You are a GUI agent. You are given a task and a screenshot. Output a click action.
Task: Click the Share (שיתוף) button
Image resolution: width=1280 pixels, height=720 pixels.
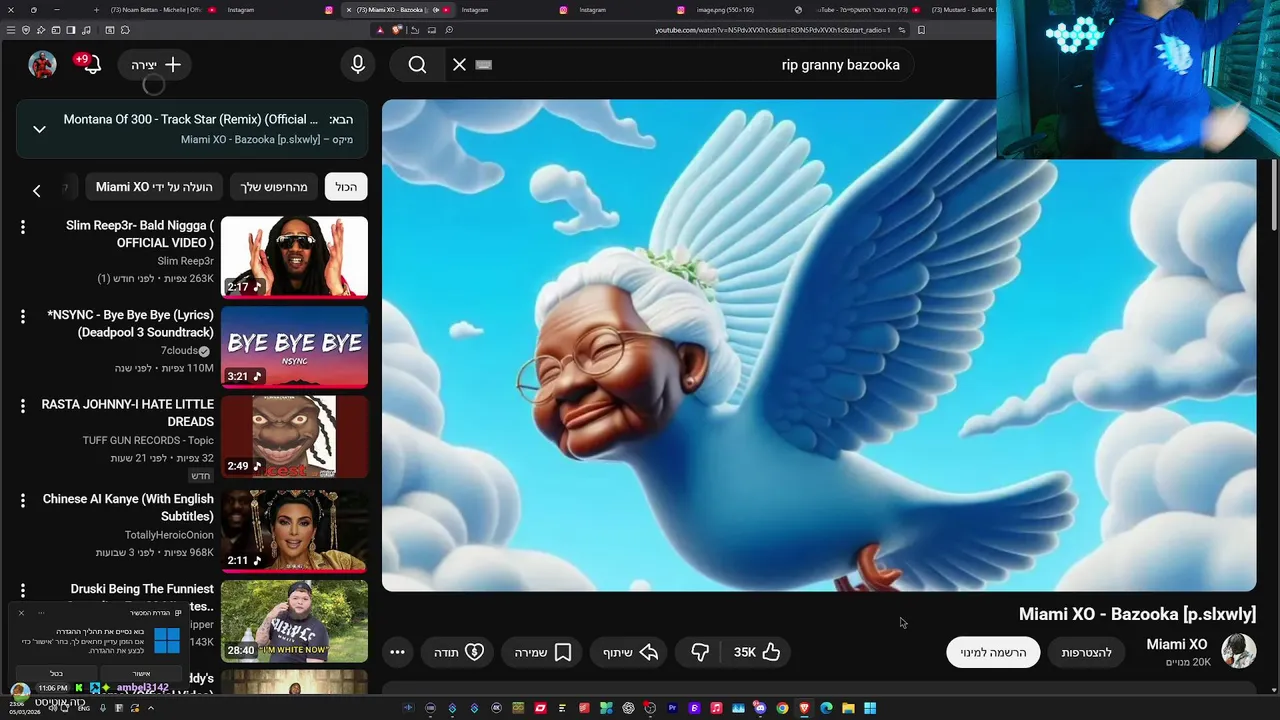pyautogui.click(x=630, y=652)
